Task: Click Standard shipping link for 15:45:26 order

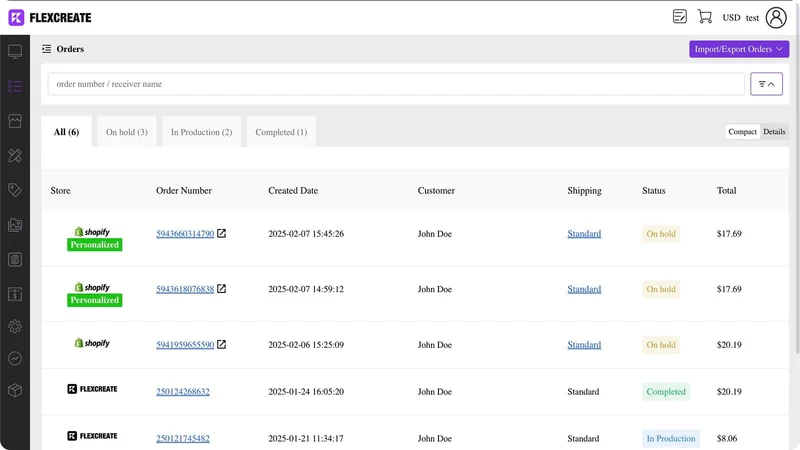Action: [x=584, y=234]
